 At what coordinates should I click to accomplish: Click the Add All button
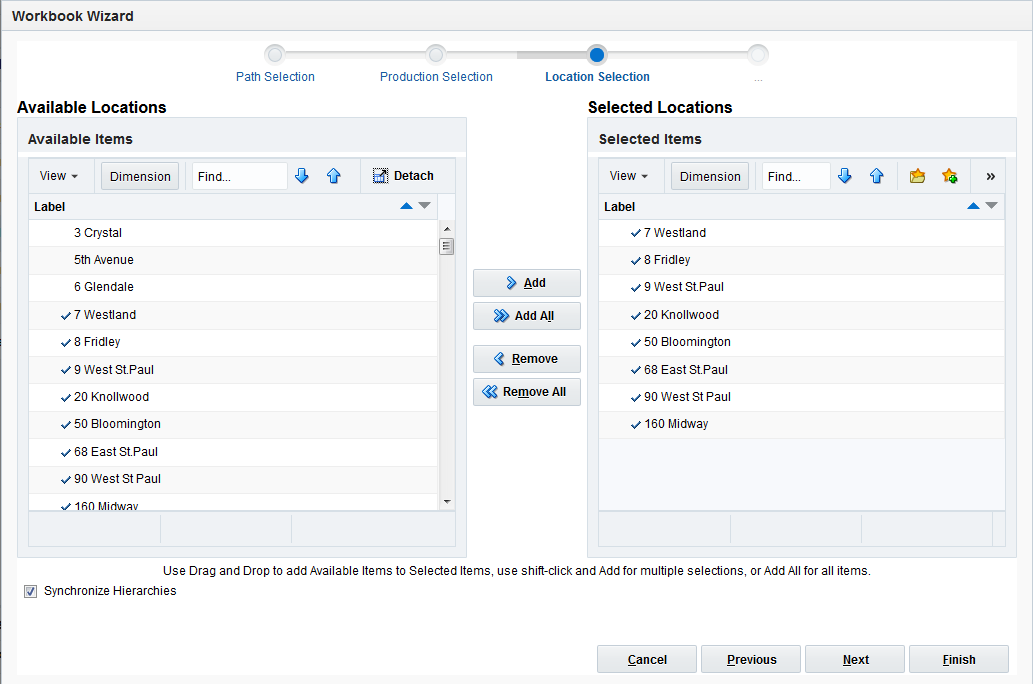pos(526,316)
